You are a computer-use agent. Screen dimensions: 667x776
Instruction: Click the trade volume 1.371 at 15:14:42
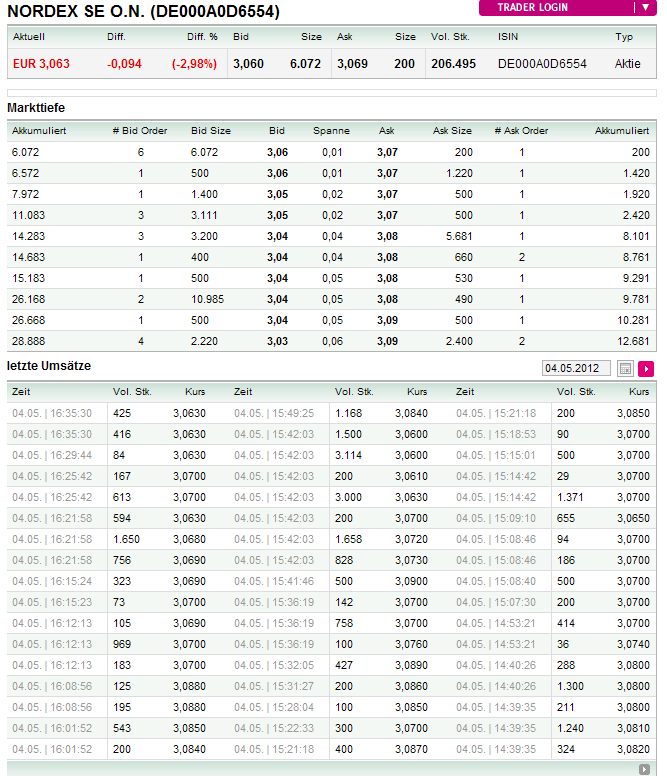570,497
